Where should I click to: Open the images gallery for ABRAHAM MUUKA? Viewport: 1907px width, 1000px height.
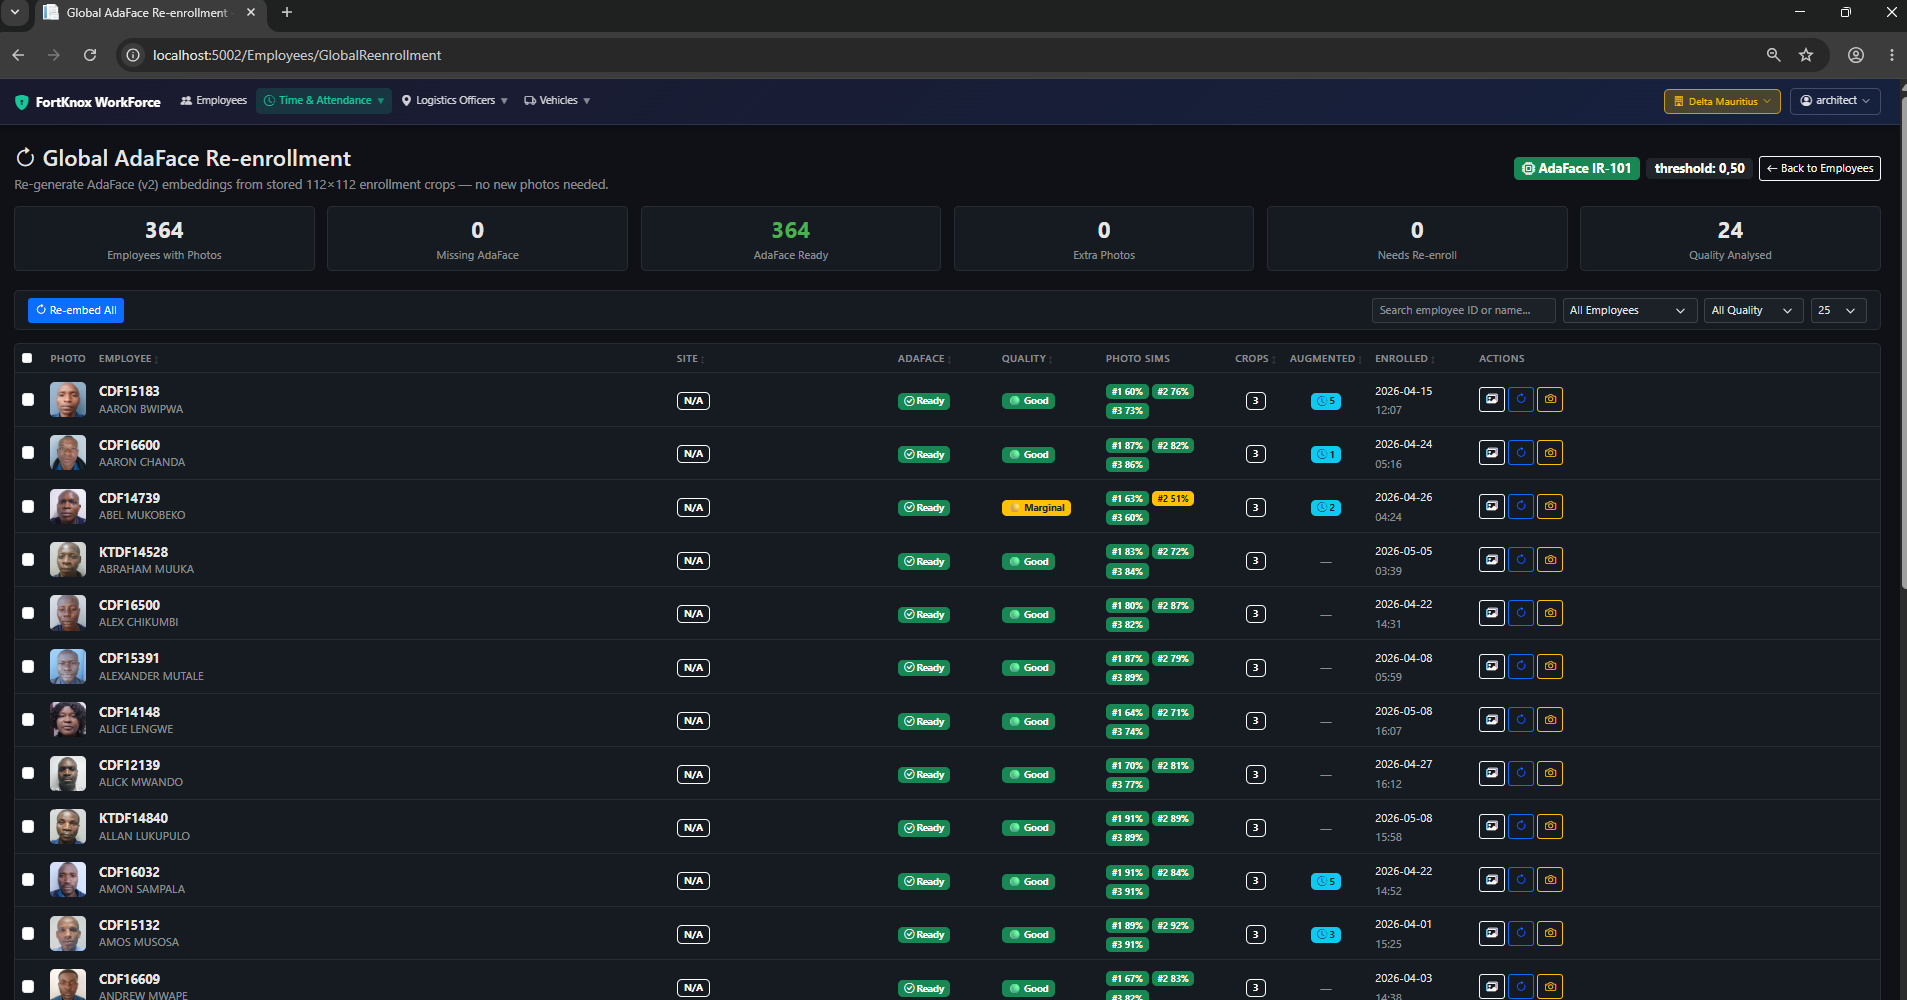point(1491,560)
